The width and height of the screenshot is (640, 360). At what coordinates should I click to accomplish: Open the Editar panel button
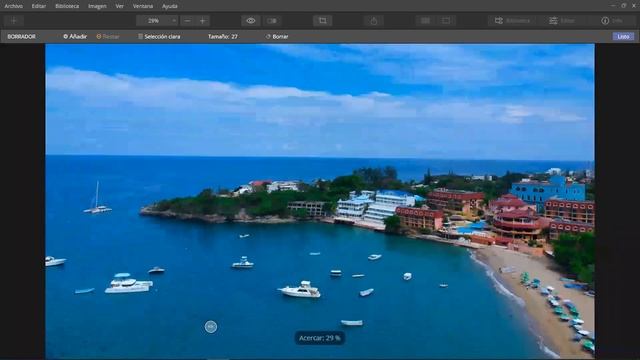pos(562,21)
